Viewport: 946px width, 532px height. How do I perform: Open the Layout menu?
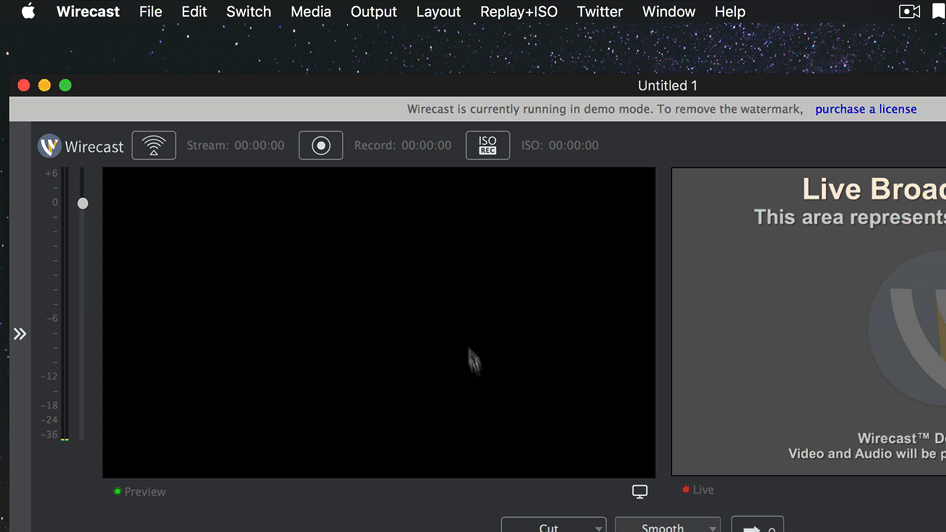coord(438,11)
